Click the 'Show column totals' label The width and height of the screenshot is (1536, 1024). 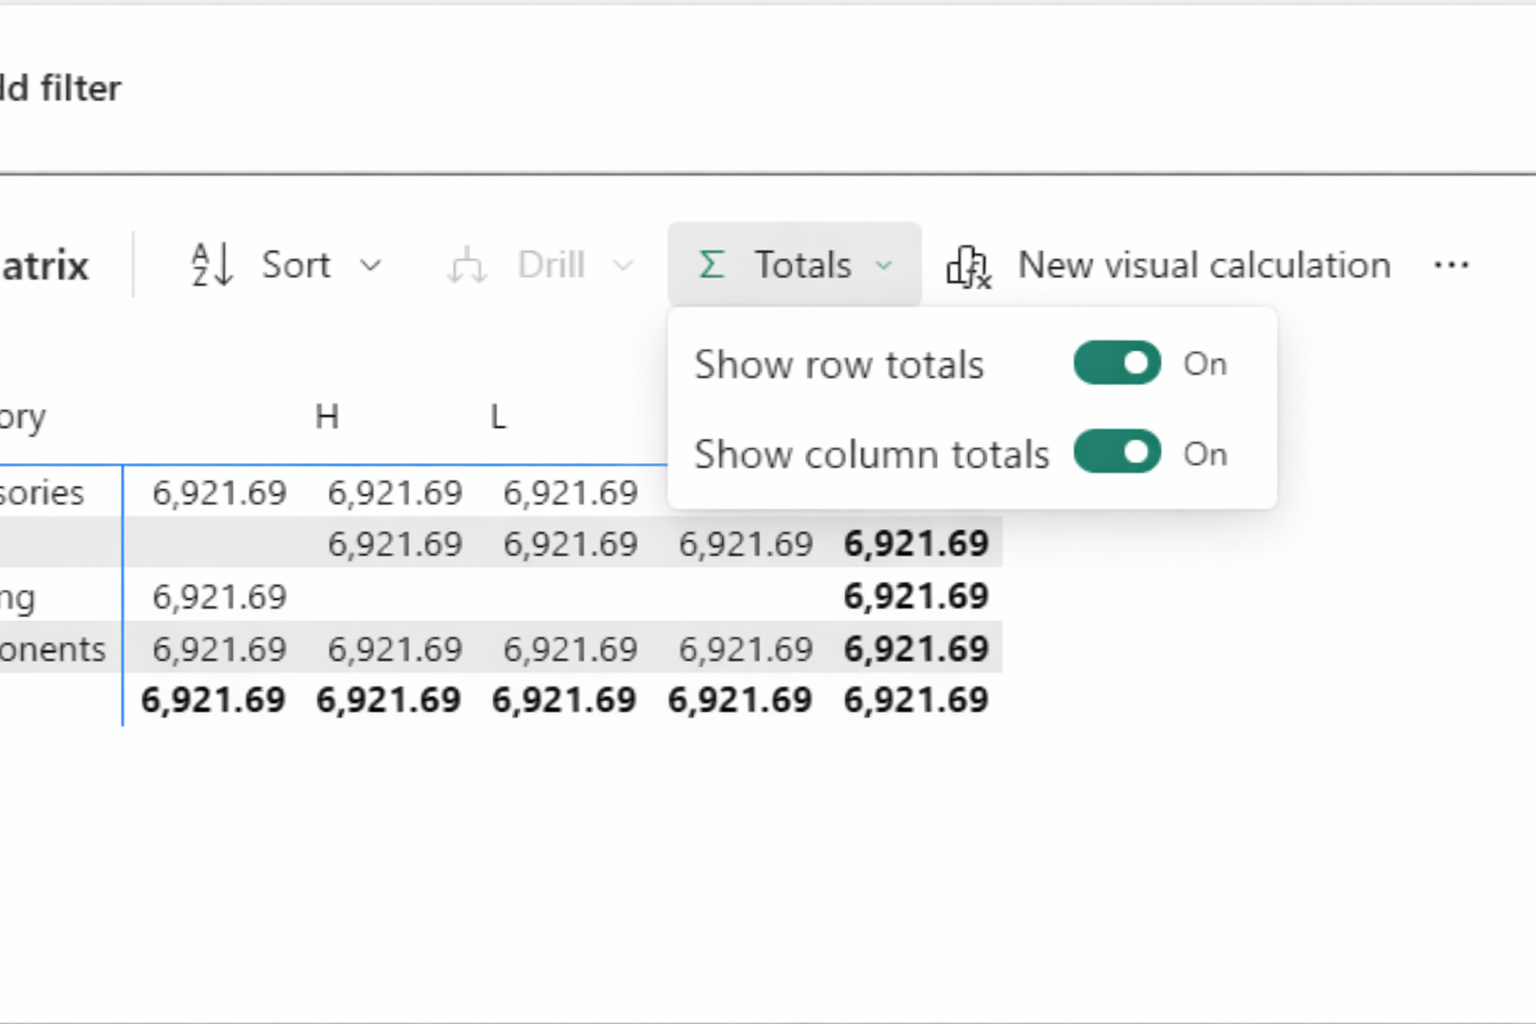tap(872, 454)
